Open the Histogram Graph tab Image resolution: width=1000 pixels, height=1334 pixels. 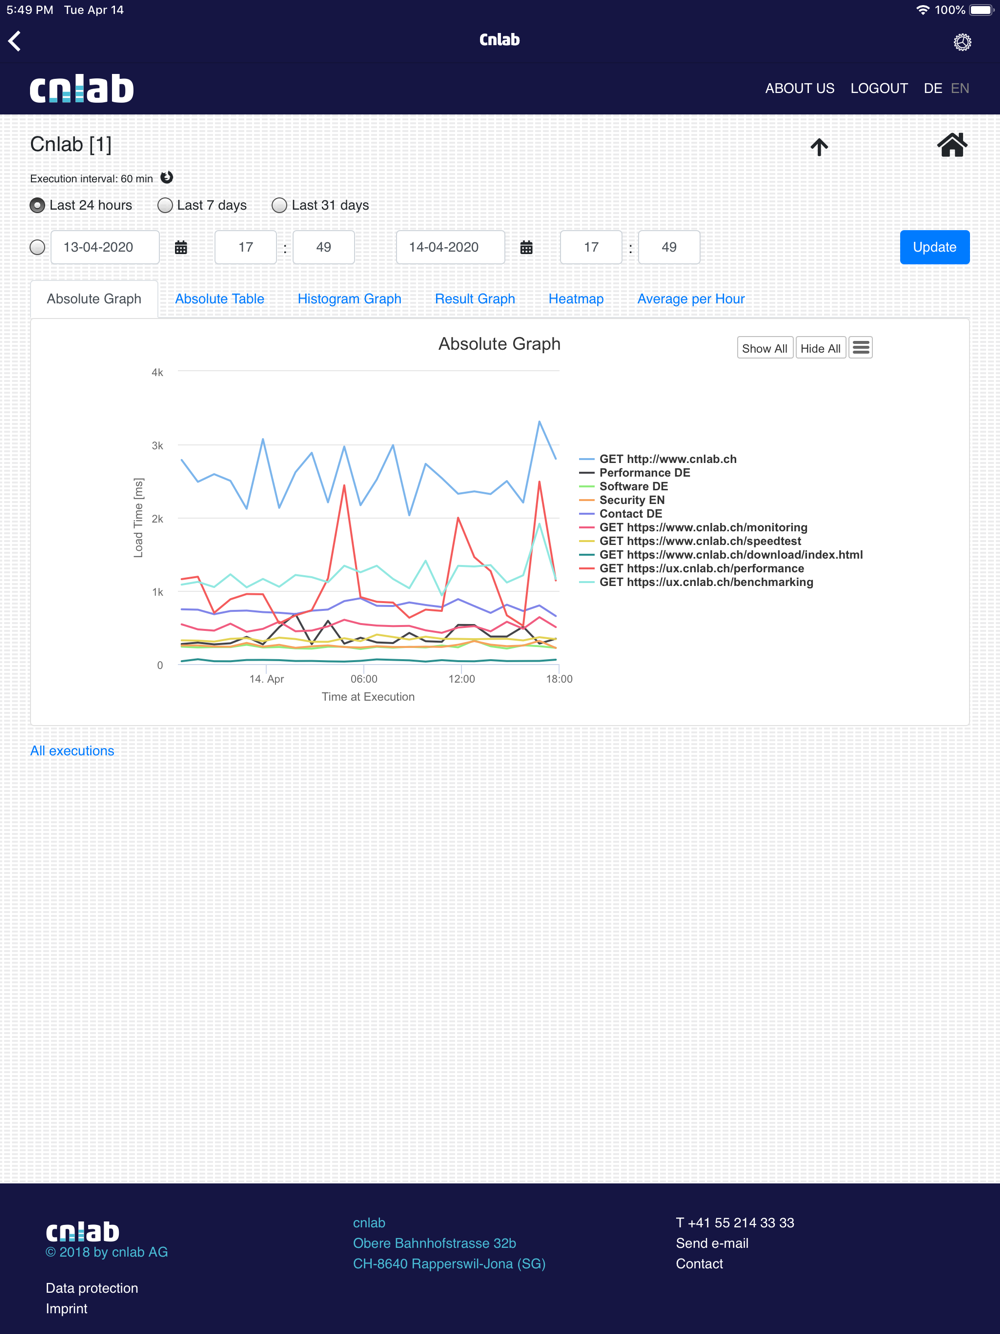click(x=349, y=299)
